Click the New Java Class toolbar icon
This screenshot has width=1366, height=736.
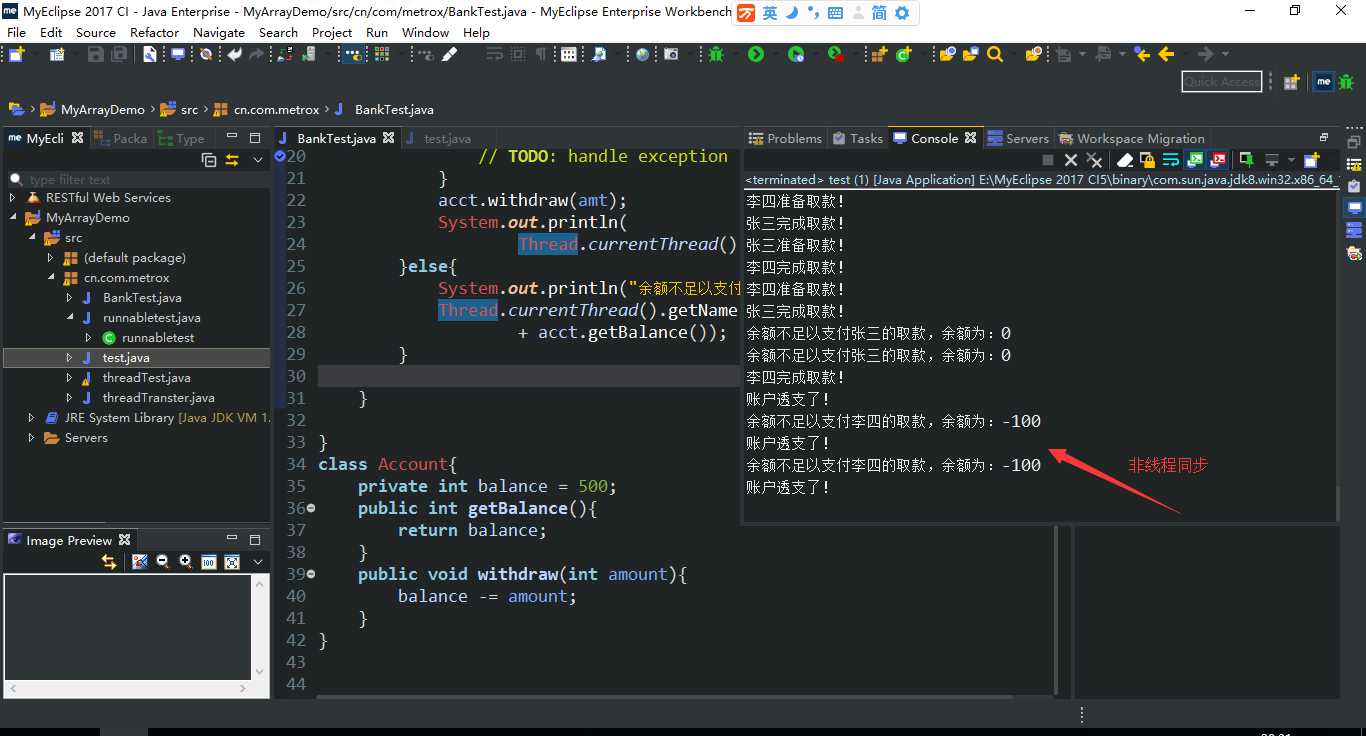tap(904, 55)
